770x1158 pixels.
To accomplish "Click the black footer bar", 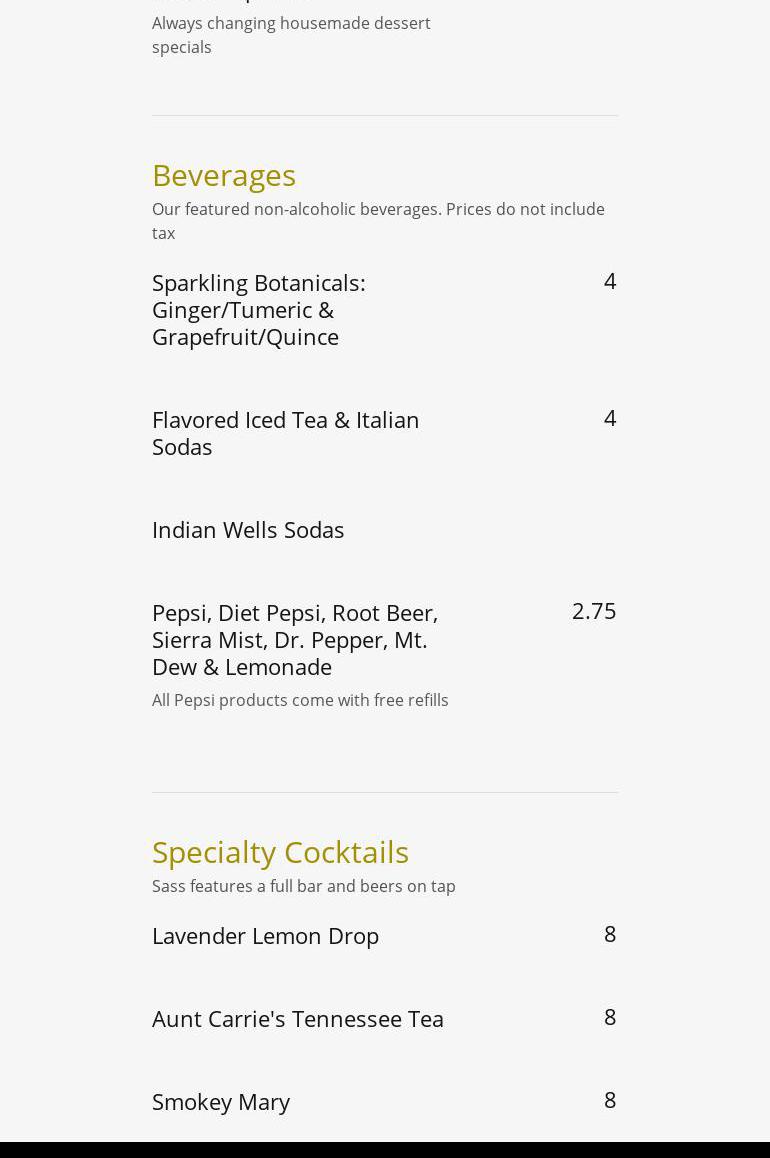I will [x=385, y=1150].
